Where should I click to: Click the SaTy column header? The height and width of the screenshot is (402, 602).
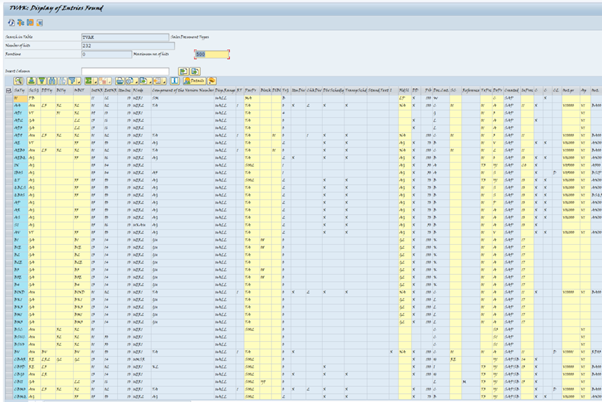pyautogui.click(x=19, y=91)
